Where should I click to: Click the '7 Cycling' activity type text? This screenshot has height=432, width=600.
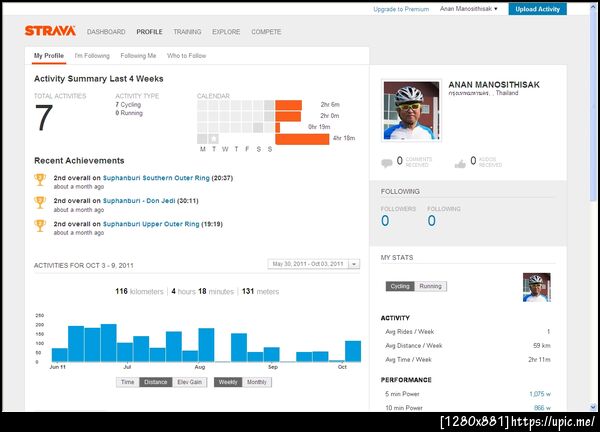click(x=128, y=104)
